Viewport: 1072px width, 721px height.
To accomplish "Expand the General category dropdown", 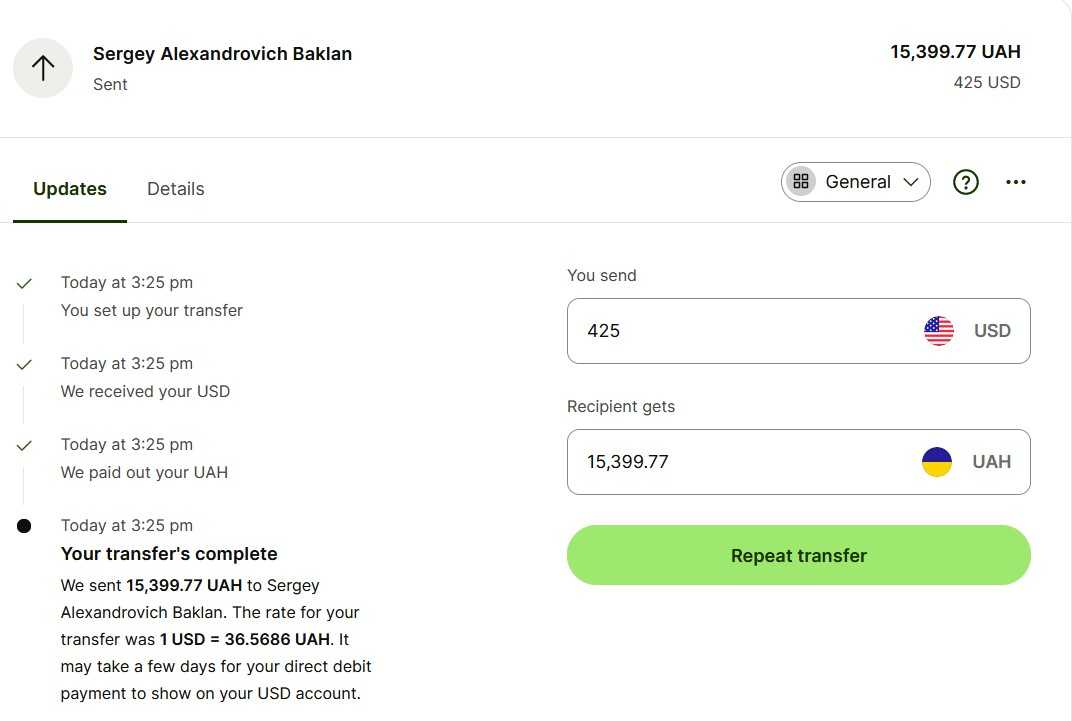I will pyautogui.click(x=910, y=182).
